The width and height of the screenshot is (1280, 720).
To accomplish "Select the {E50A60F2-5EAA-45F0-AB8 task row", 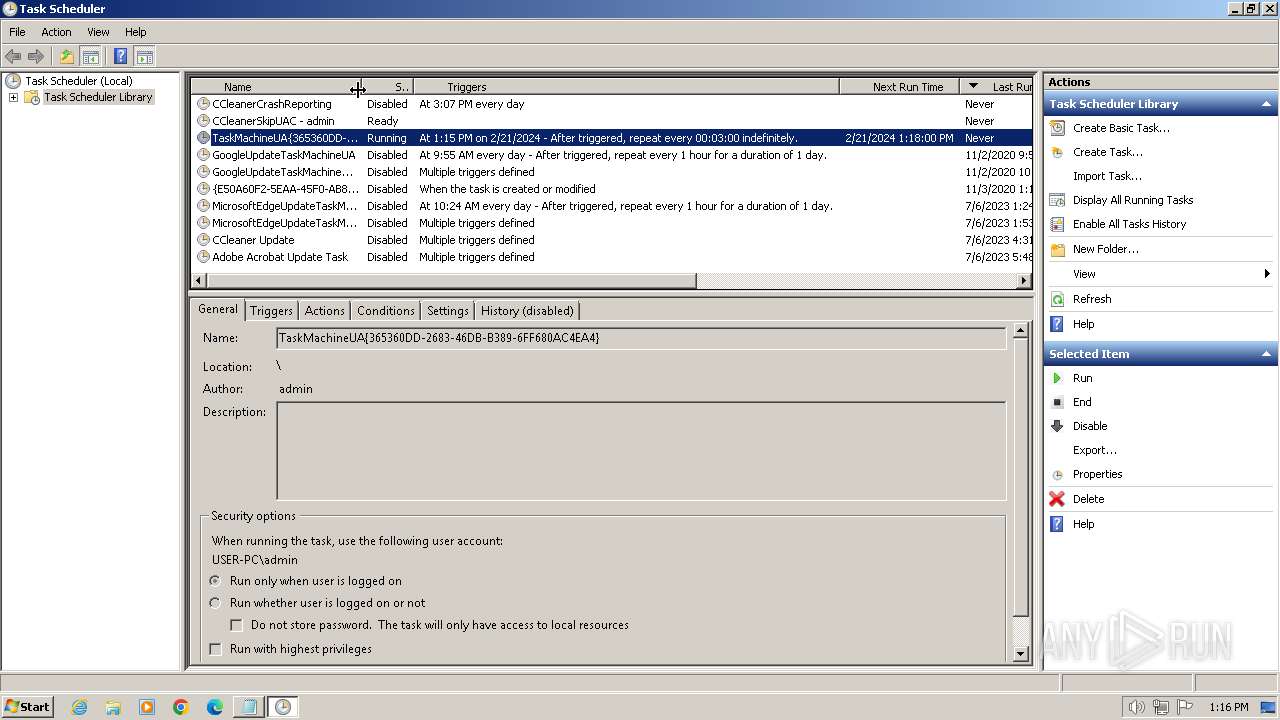I will 611,189.
